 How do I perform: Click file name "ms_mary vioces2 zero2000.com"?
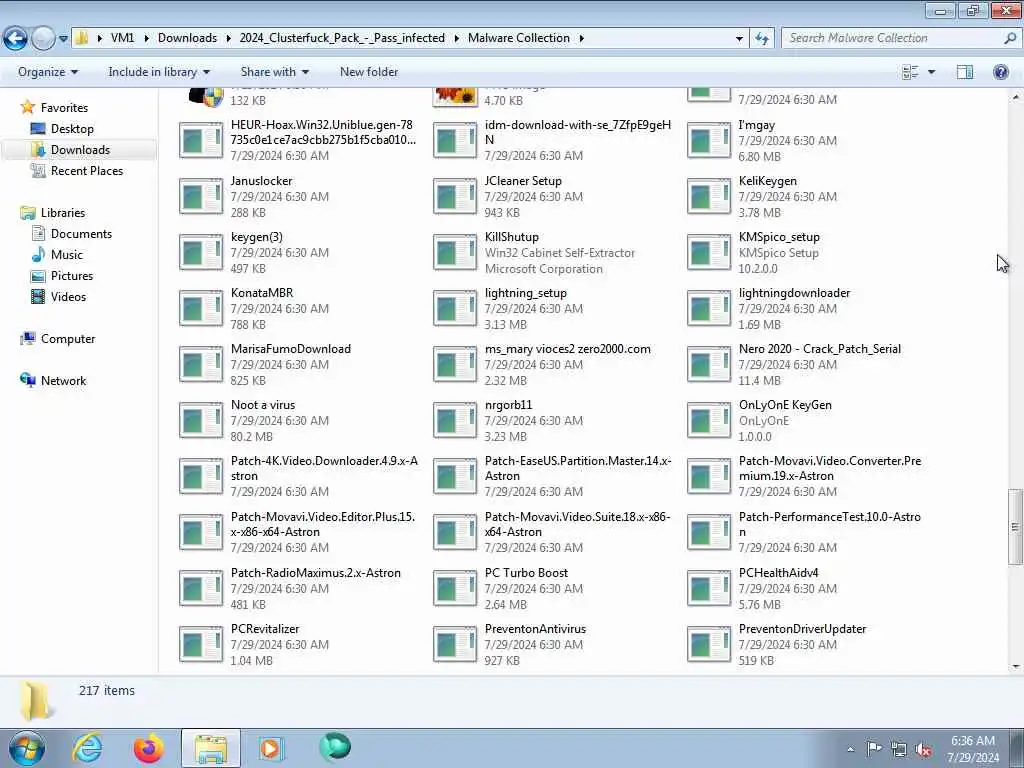tap(568, 349)
